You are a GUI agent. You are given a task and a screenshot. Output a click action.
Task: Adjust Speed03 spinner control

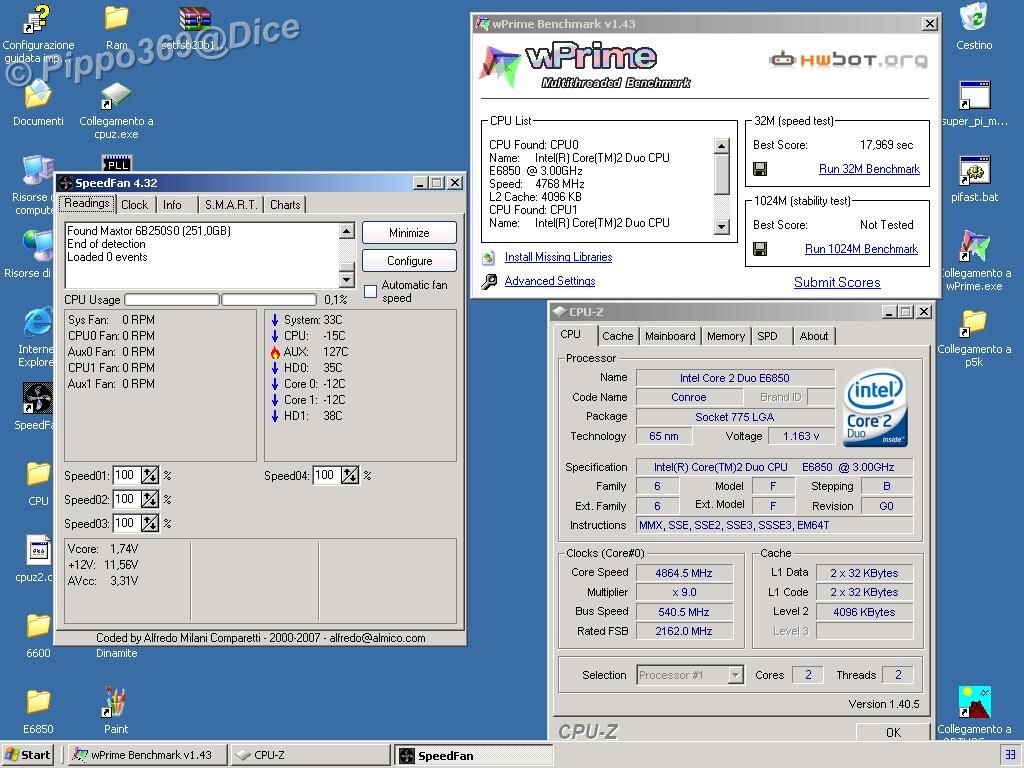point(150,523)
